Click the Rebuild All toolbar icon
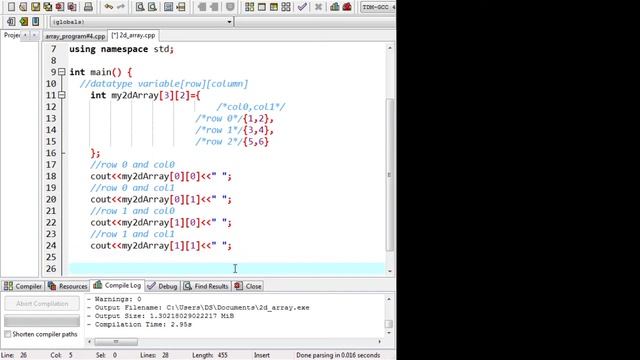Viewport: 640px width, 360px height. [286, 7]
